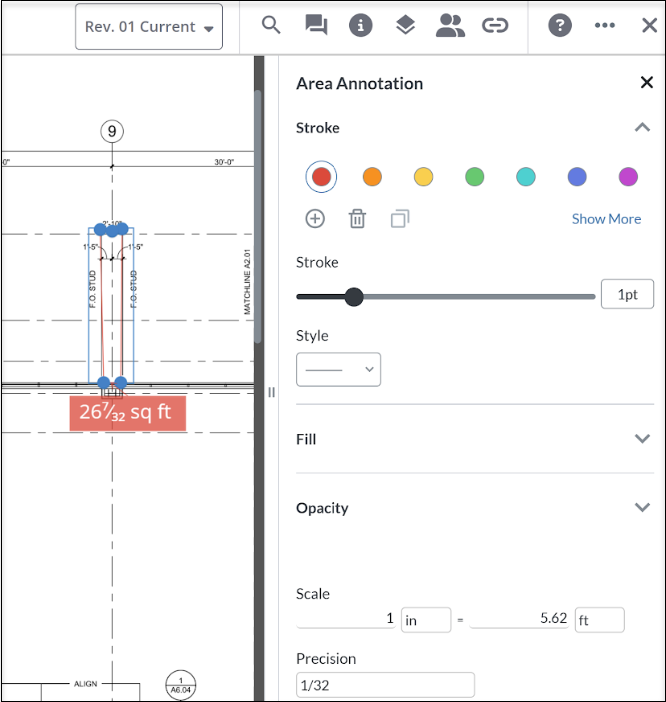Image resolution: width=666 pixels, height=702 pixels.
Task: Open the Precision 1/32 dropdown
Action: tap(385, 685)
